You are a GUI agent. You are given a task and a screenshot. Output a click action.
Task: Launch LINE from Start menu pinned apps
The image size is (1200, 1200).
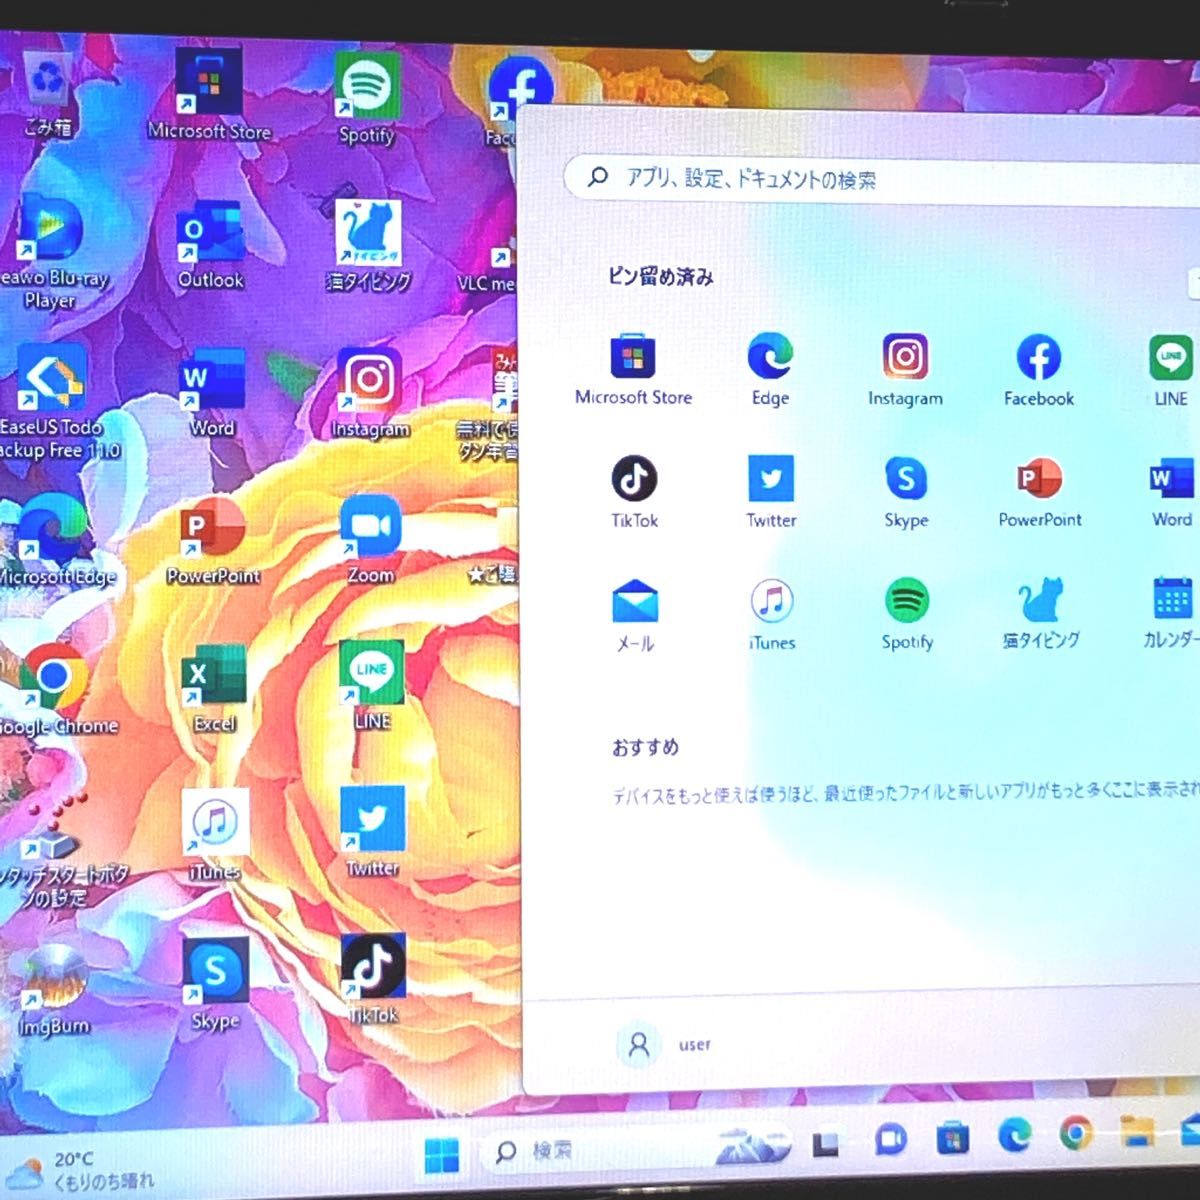click(1171, 370)
